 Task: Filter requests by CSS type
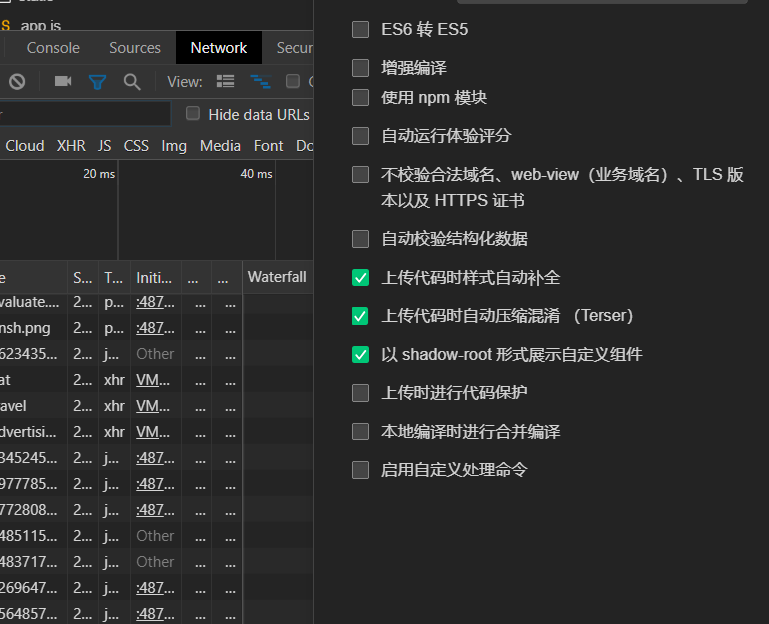tap(136, 146)
